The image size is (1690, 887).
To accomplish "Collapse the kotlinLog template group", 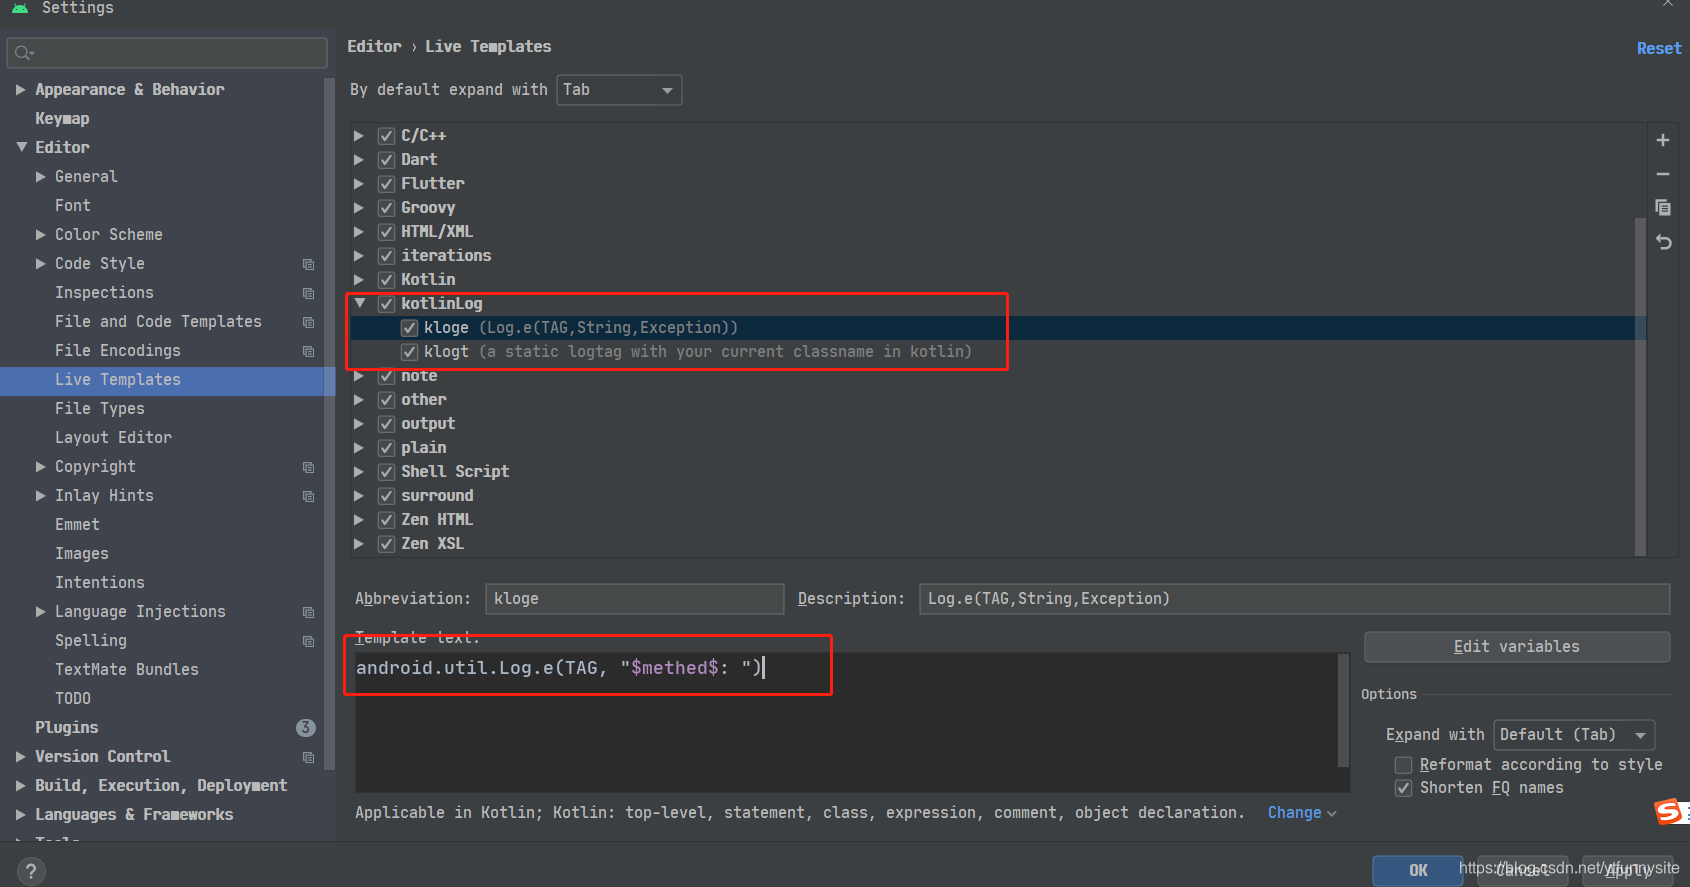I will pos(359,303).
